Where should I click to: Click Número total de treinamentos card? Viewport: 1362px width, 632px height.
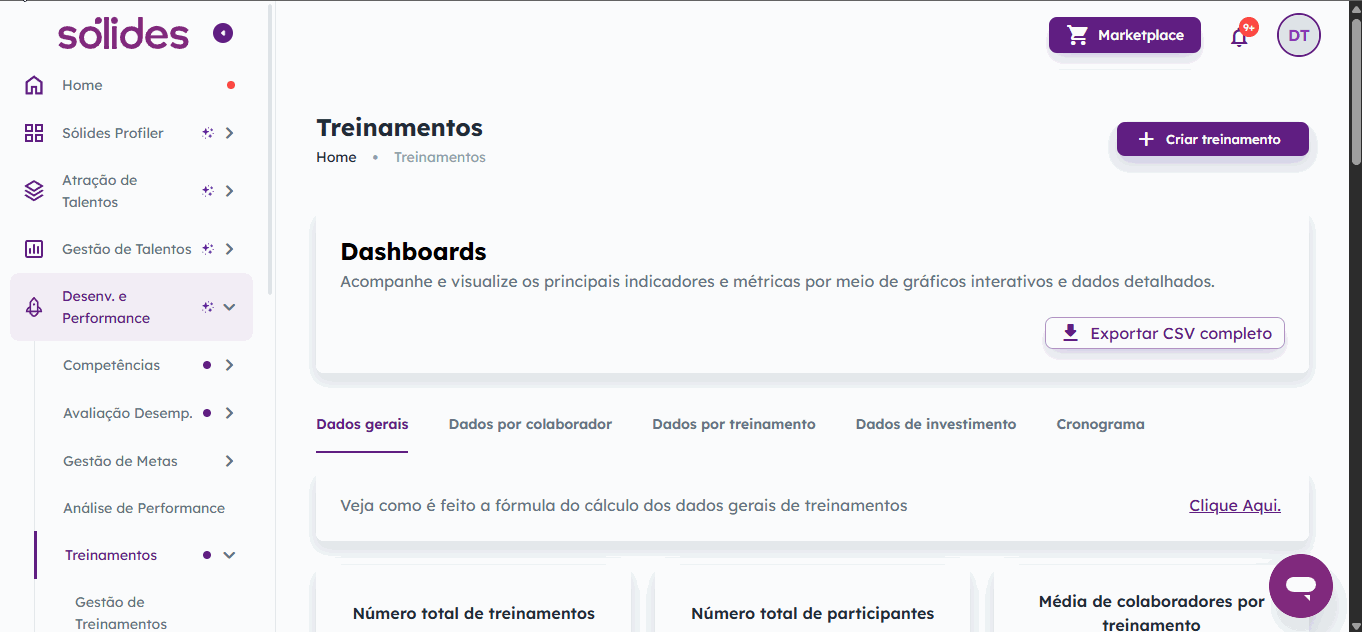click(x=474, y=603)
